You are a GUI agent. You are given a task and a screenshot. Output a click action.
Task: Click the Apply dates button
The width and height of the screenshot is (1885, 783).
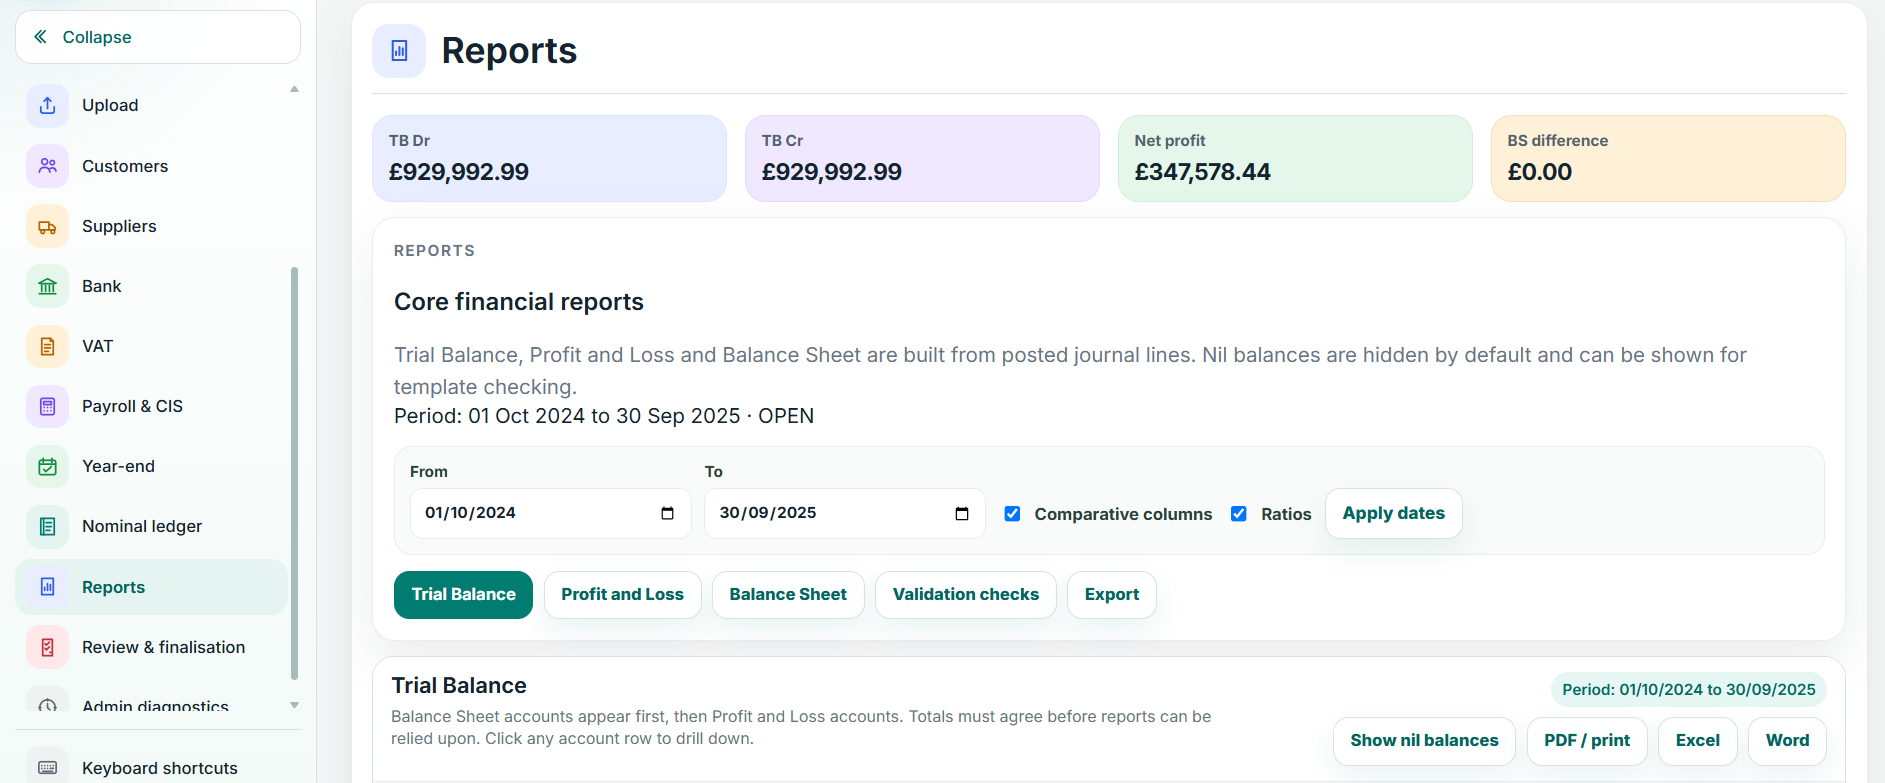(x=1393, y=513)
